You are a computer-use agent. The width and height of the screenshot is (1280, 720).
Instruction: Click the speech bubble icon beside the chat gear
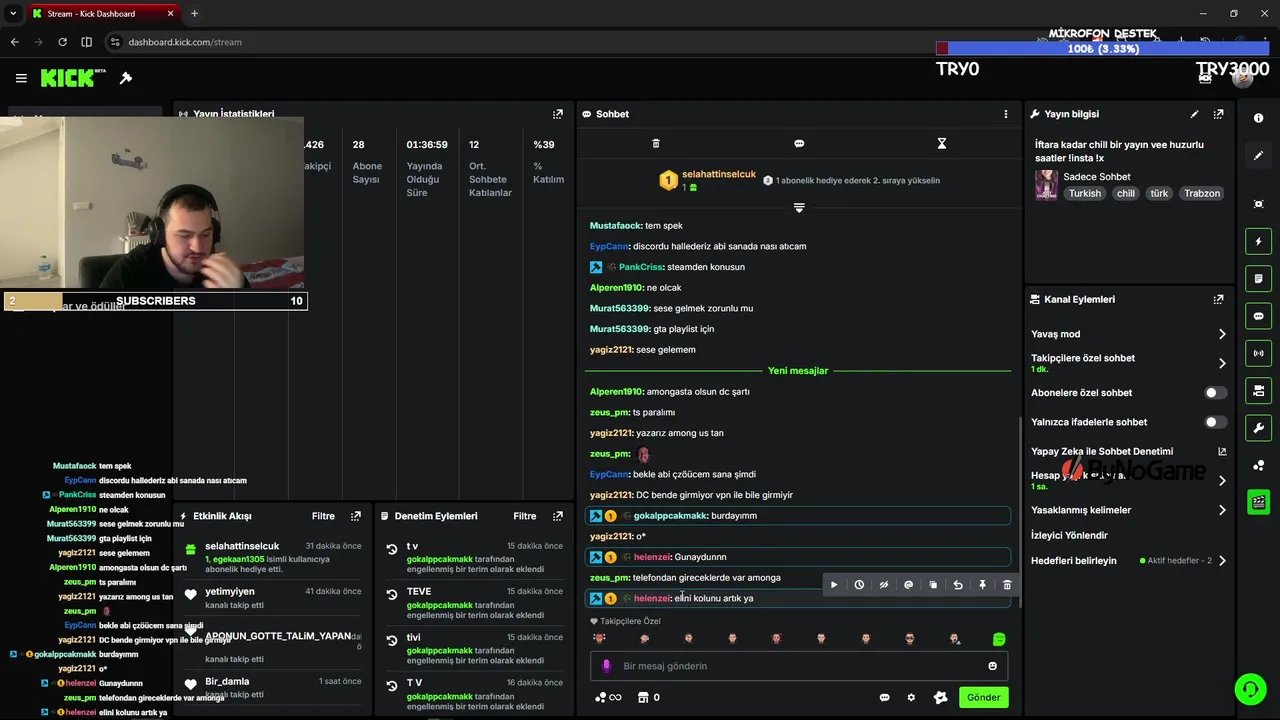click(884, 698)
